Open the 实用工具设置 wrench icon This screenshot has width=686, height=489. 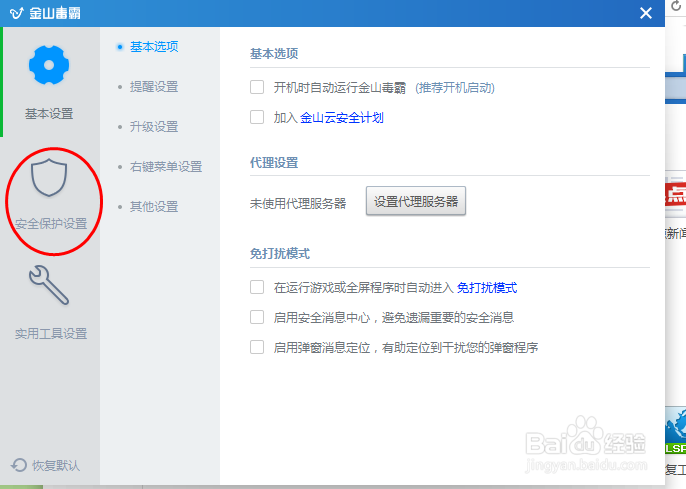49,285
